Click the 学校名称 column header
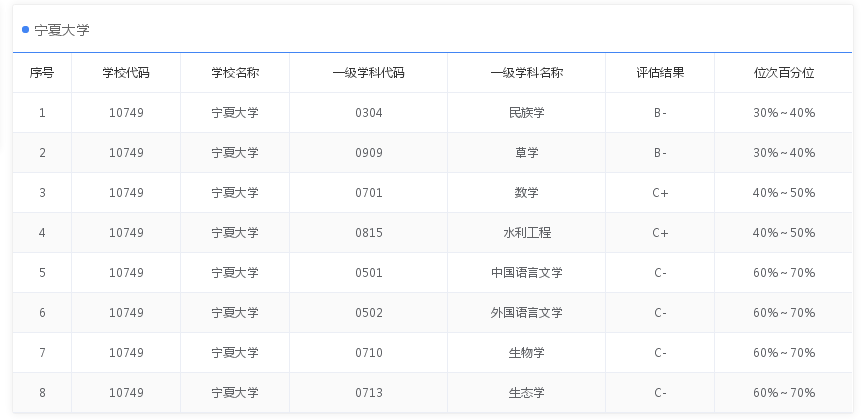Screen dimensions: 863x420 coord(235,73)
